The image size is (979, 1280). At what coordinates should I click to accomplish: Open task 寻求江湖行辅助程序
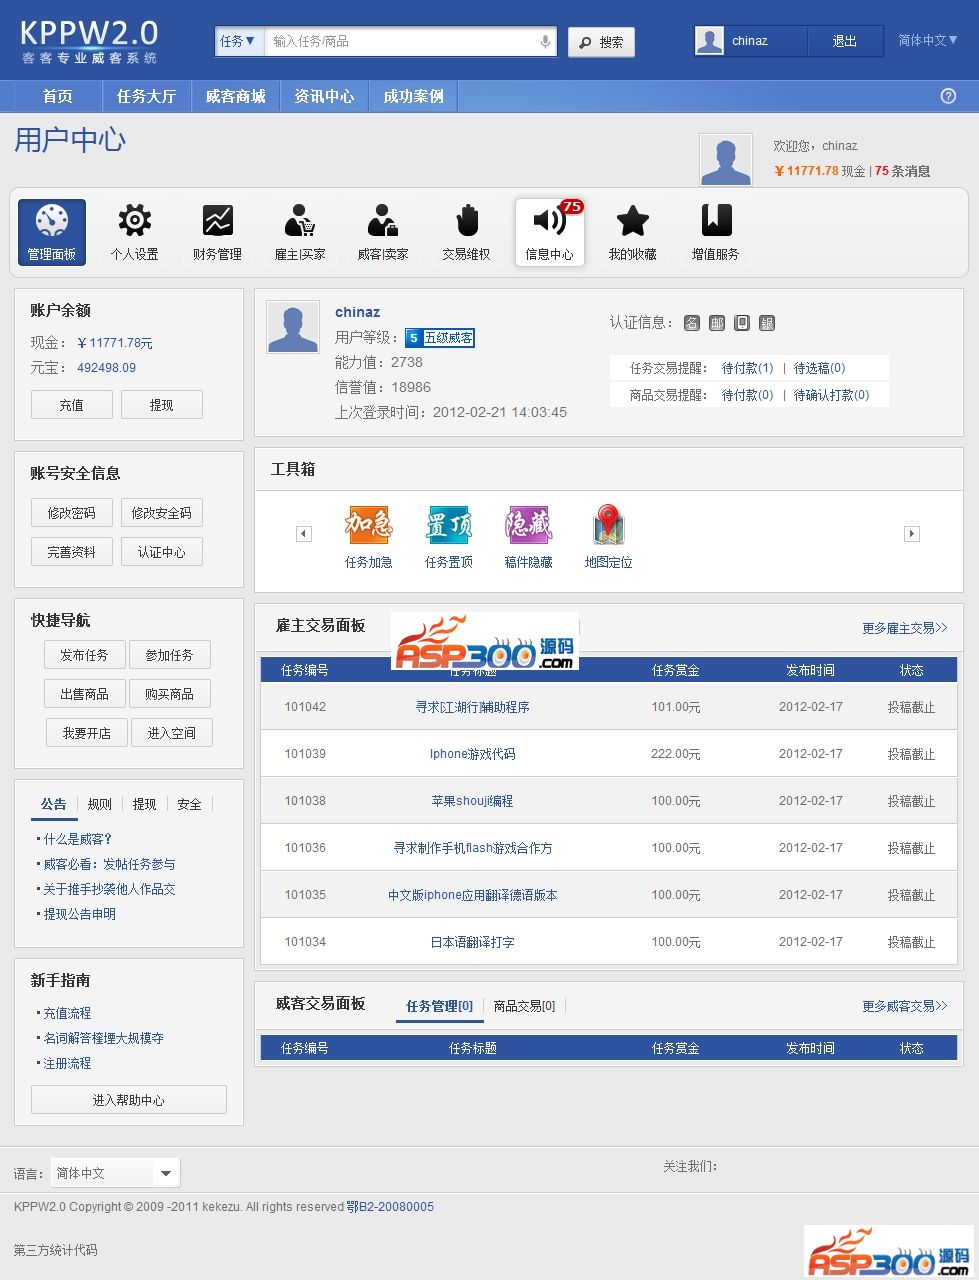click(x=473, y=707)
